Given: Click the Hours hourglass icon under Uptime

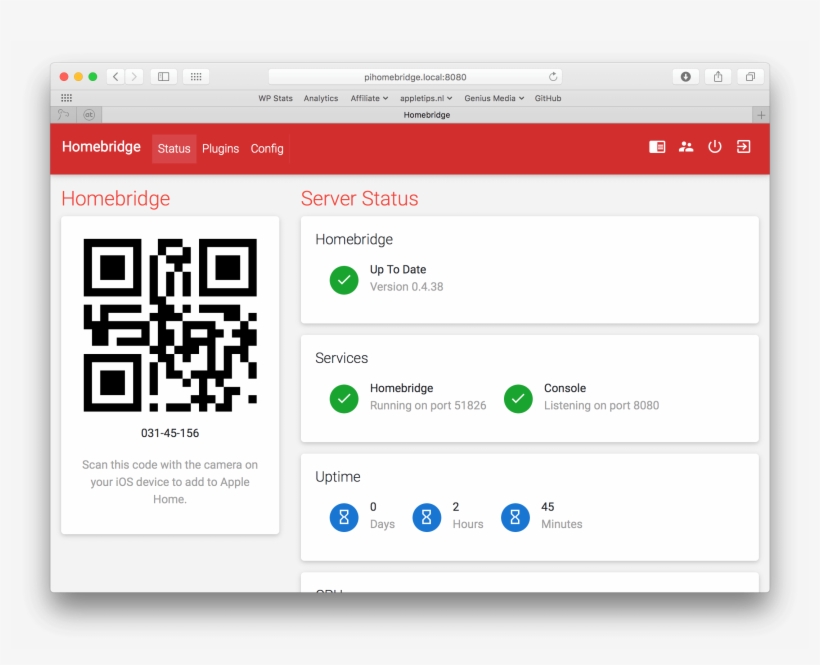Looking at the screenshot, I should [428, 517].
